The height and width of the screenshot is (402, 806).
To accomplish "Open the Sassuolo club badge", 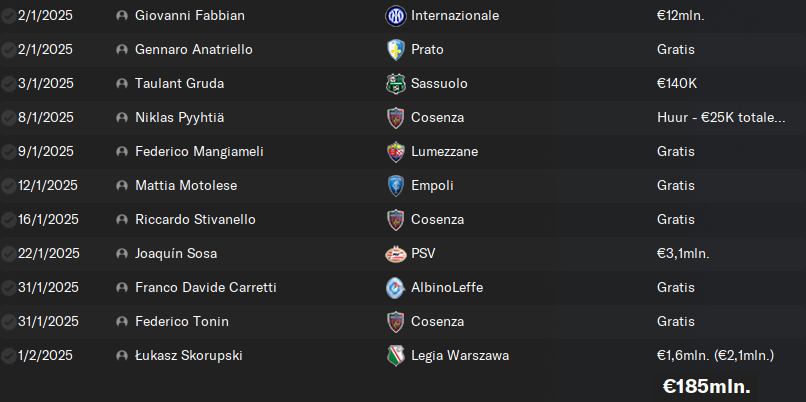I will pyautogui.click(x=396, y=84).
